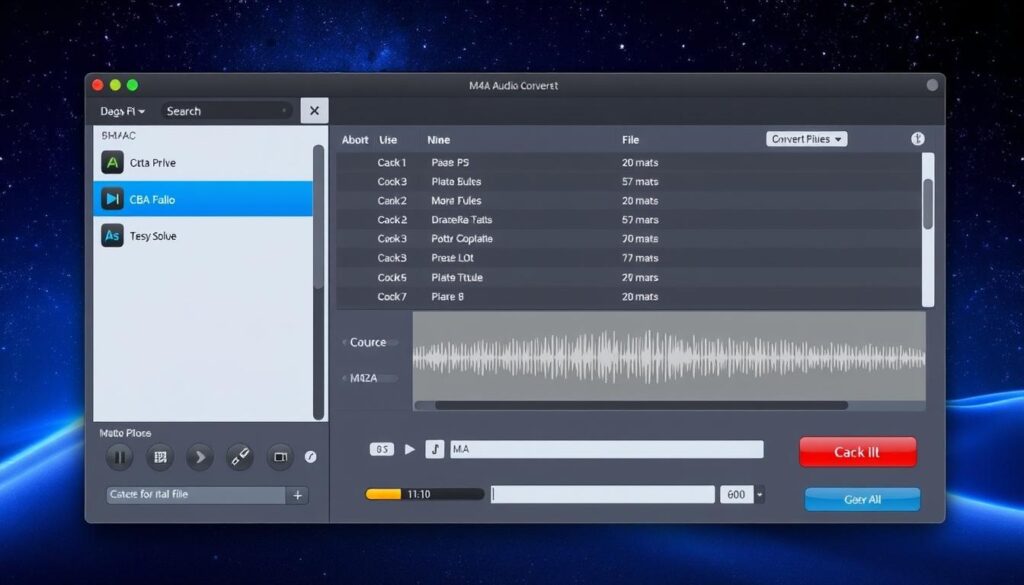
Task: Click the blue Gary All button
Action: tap(861, 499)
